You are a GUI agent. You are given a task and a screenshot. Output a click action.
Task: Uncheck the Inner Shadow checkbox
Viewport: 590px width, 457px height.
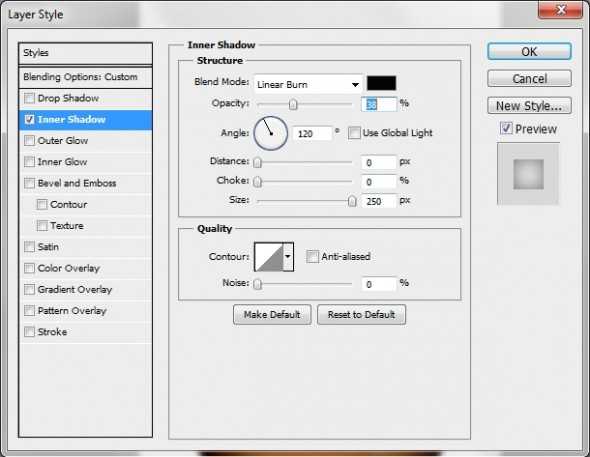click(x=29, y=120)
